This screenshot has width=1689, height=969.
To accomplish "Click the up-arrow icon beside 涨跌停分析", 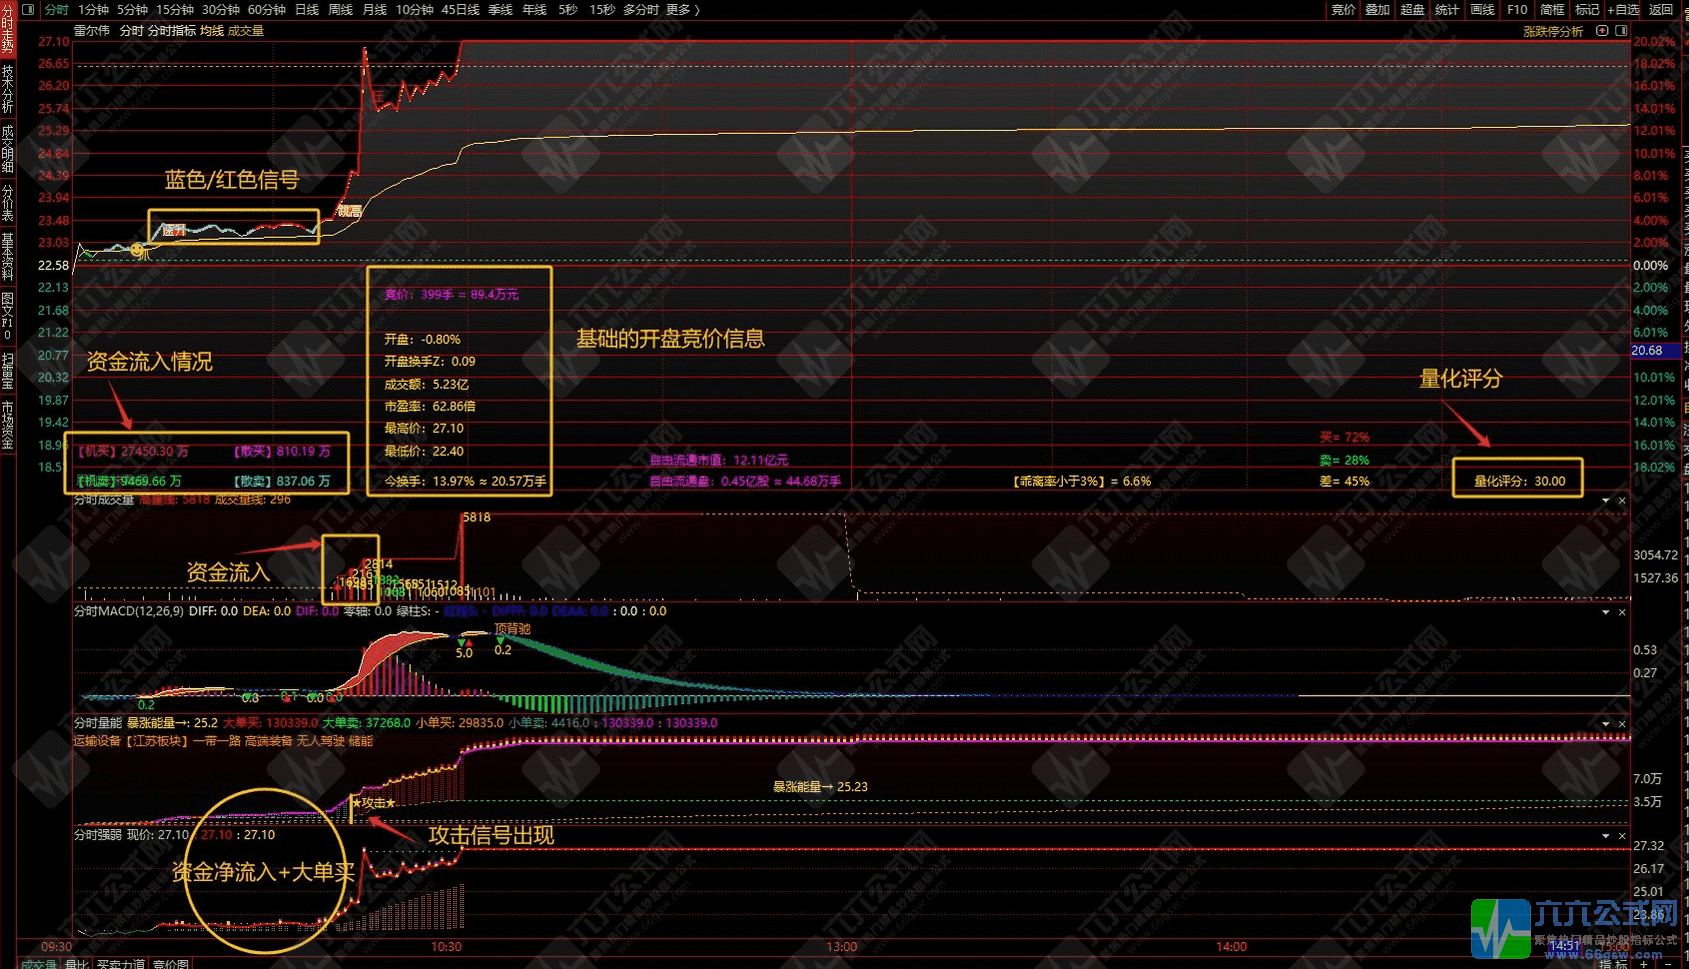I will 1602,31.
